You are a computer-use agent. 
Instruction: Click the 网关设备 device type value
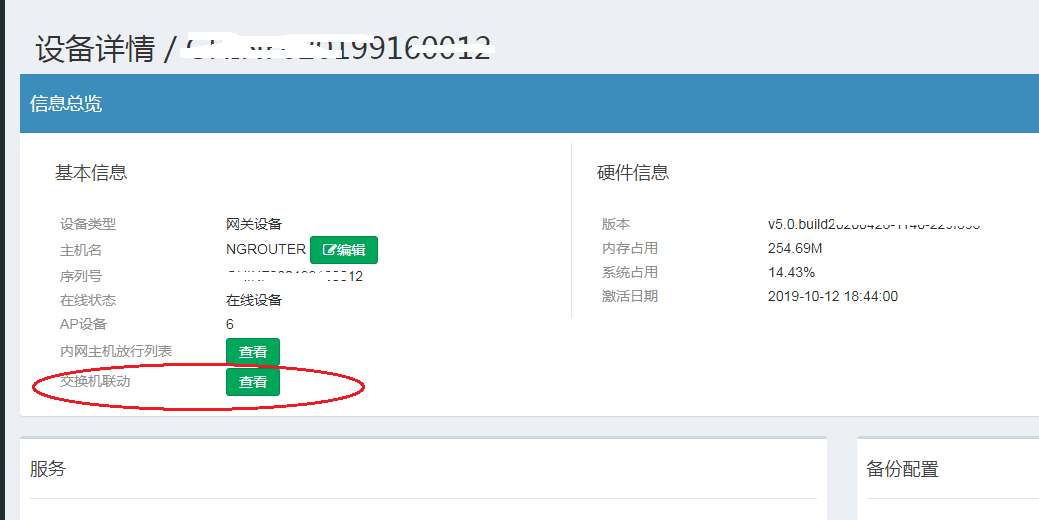tap(254, 224)
